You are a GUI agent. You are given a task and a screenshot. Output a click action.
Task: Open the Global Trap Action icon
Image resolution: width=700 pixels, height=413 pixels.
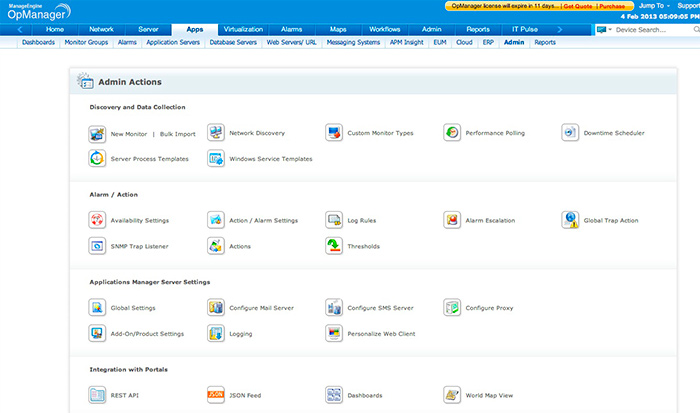(570, 220)
